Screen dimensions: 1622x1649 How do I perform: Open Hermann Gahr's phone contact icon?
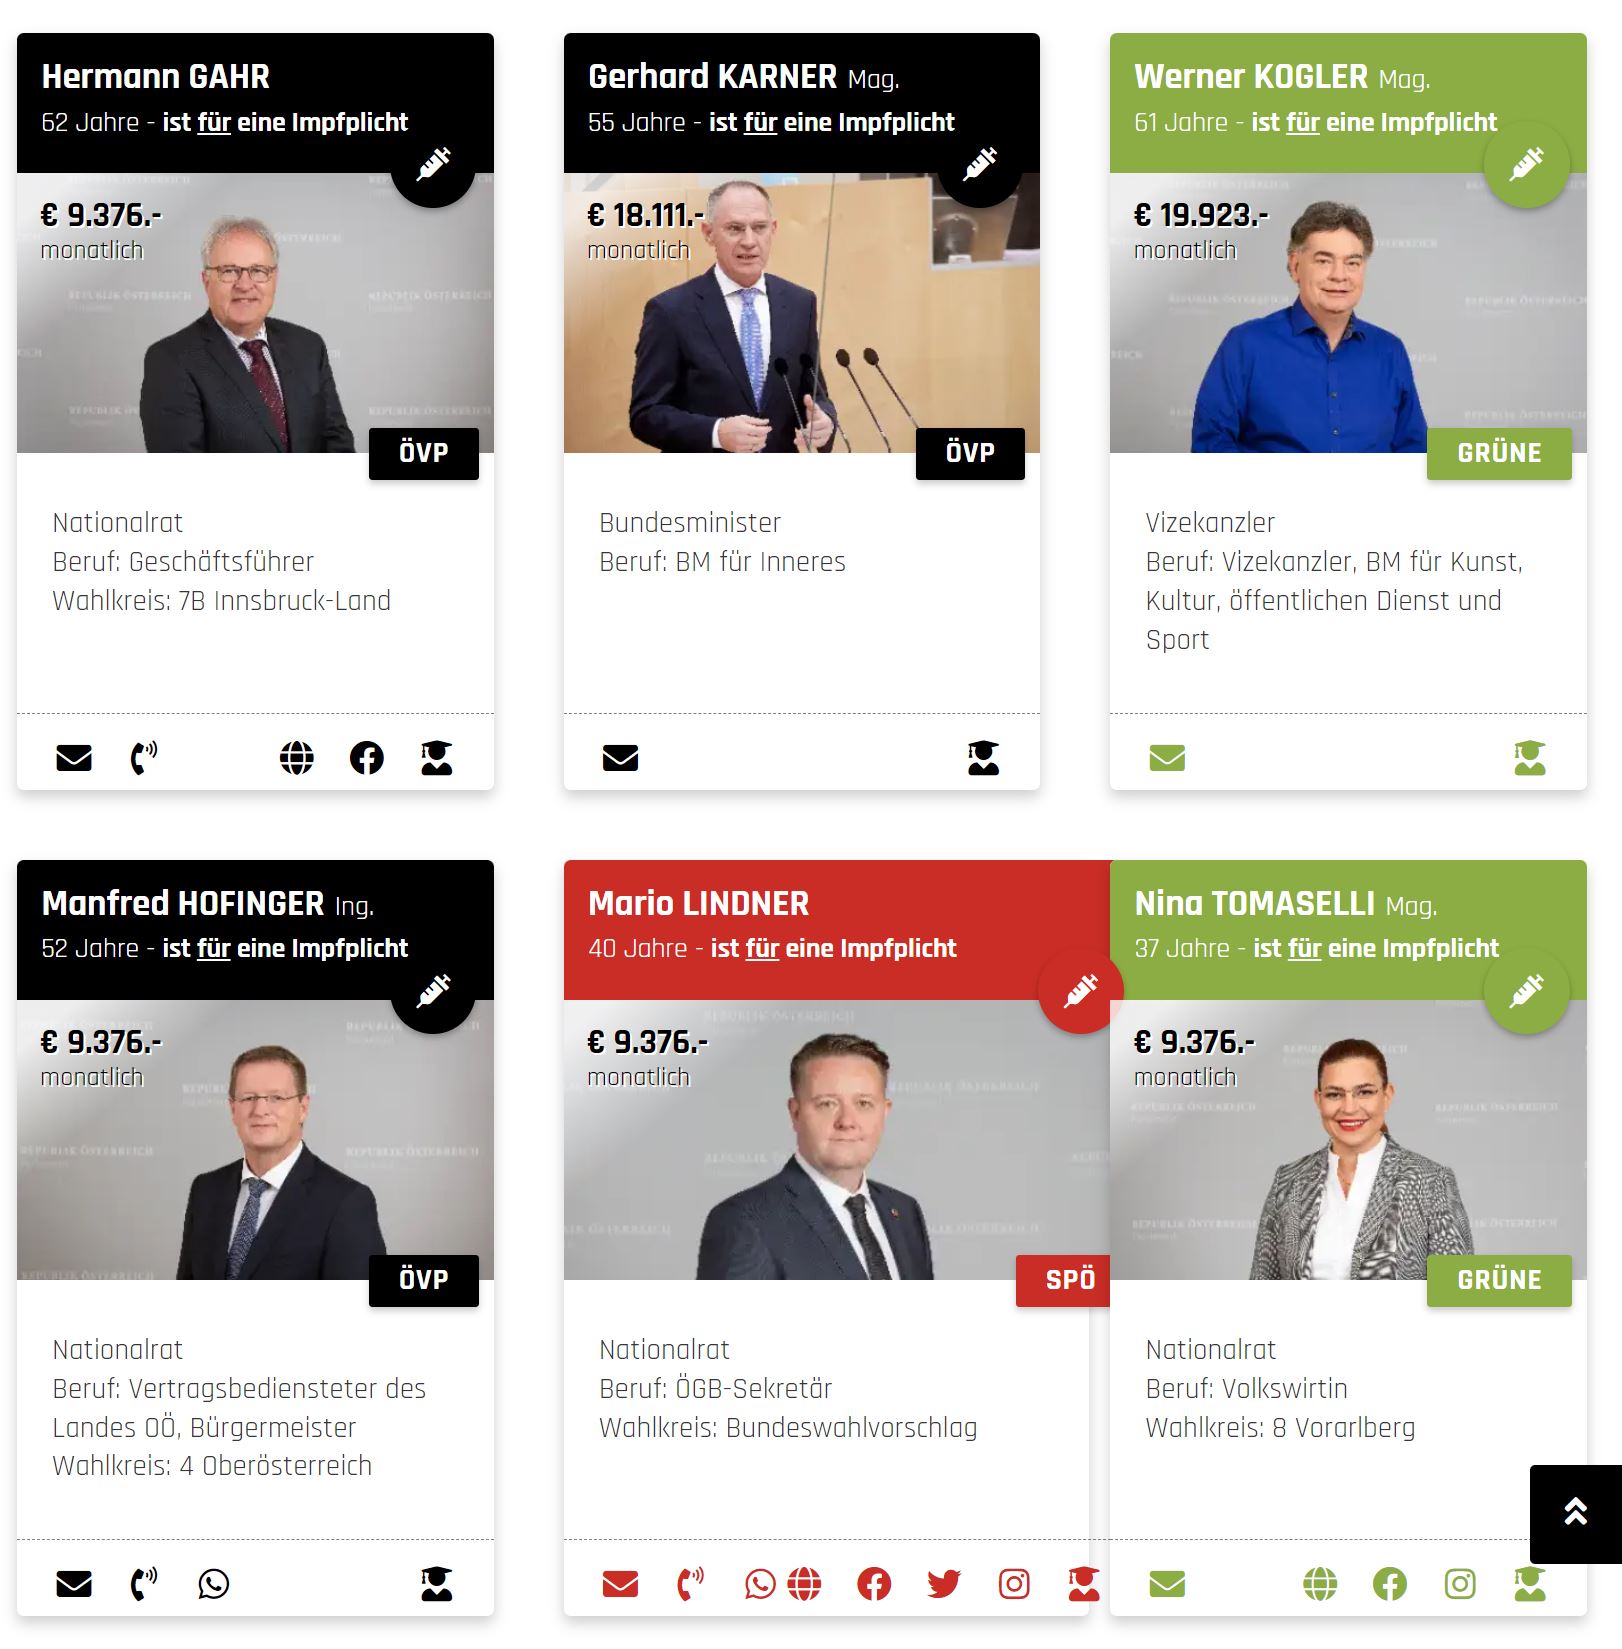144,758
